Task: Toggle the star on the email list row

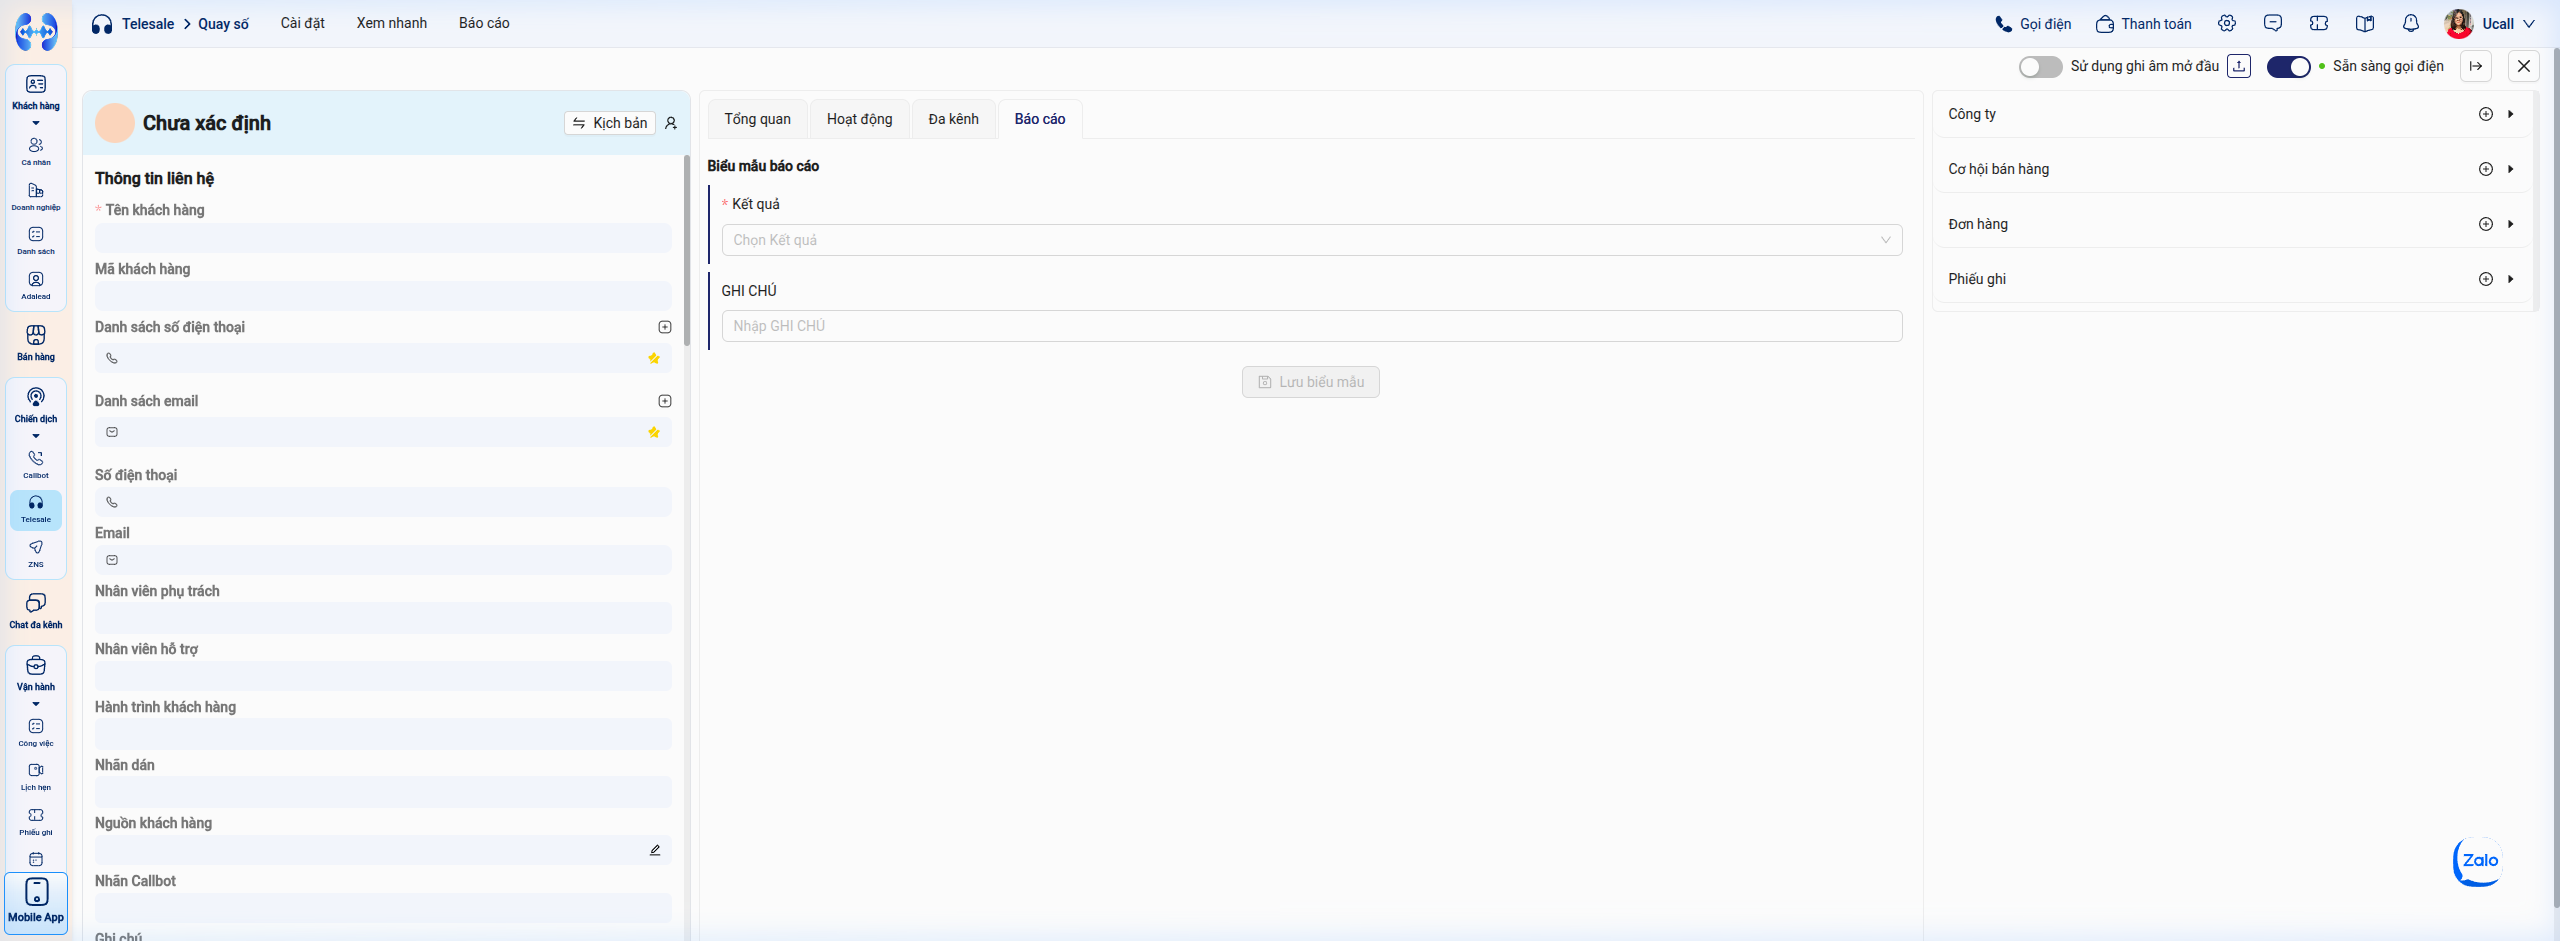Action: point(654,432)
